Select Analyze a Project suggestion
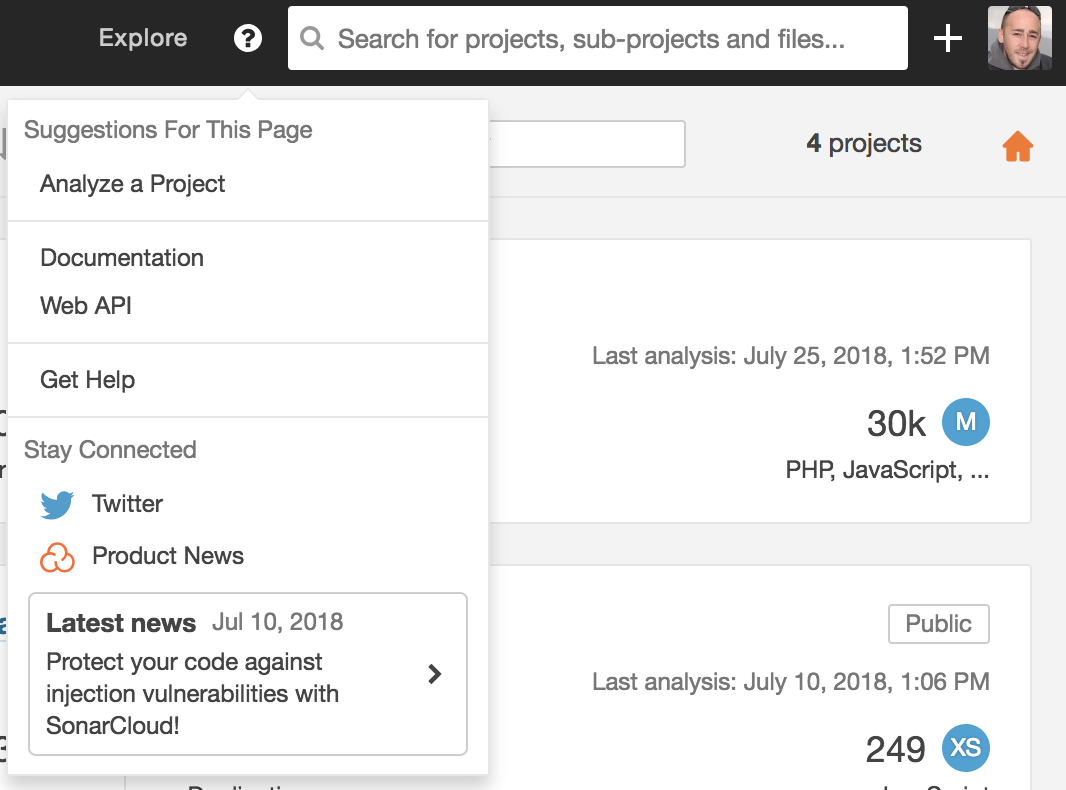 (x=133, y=184)
